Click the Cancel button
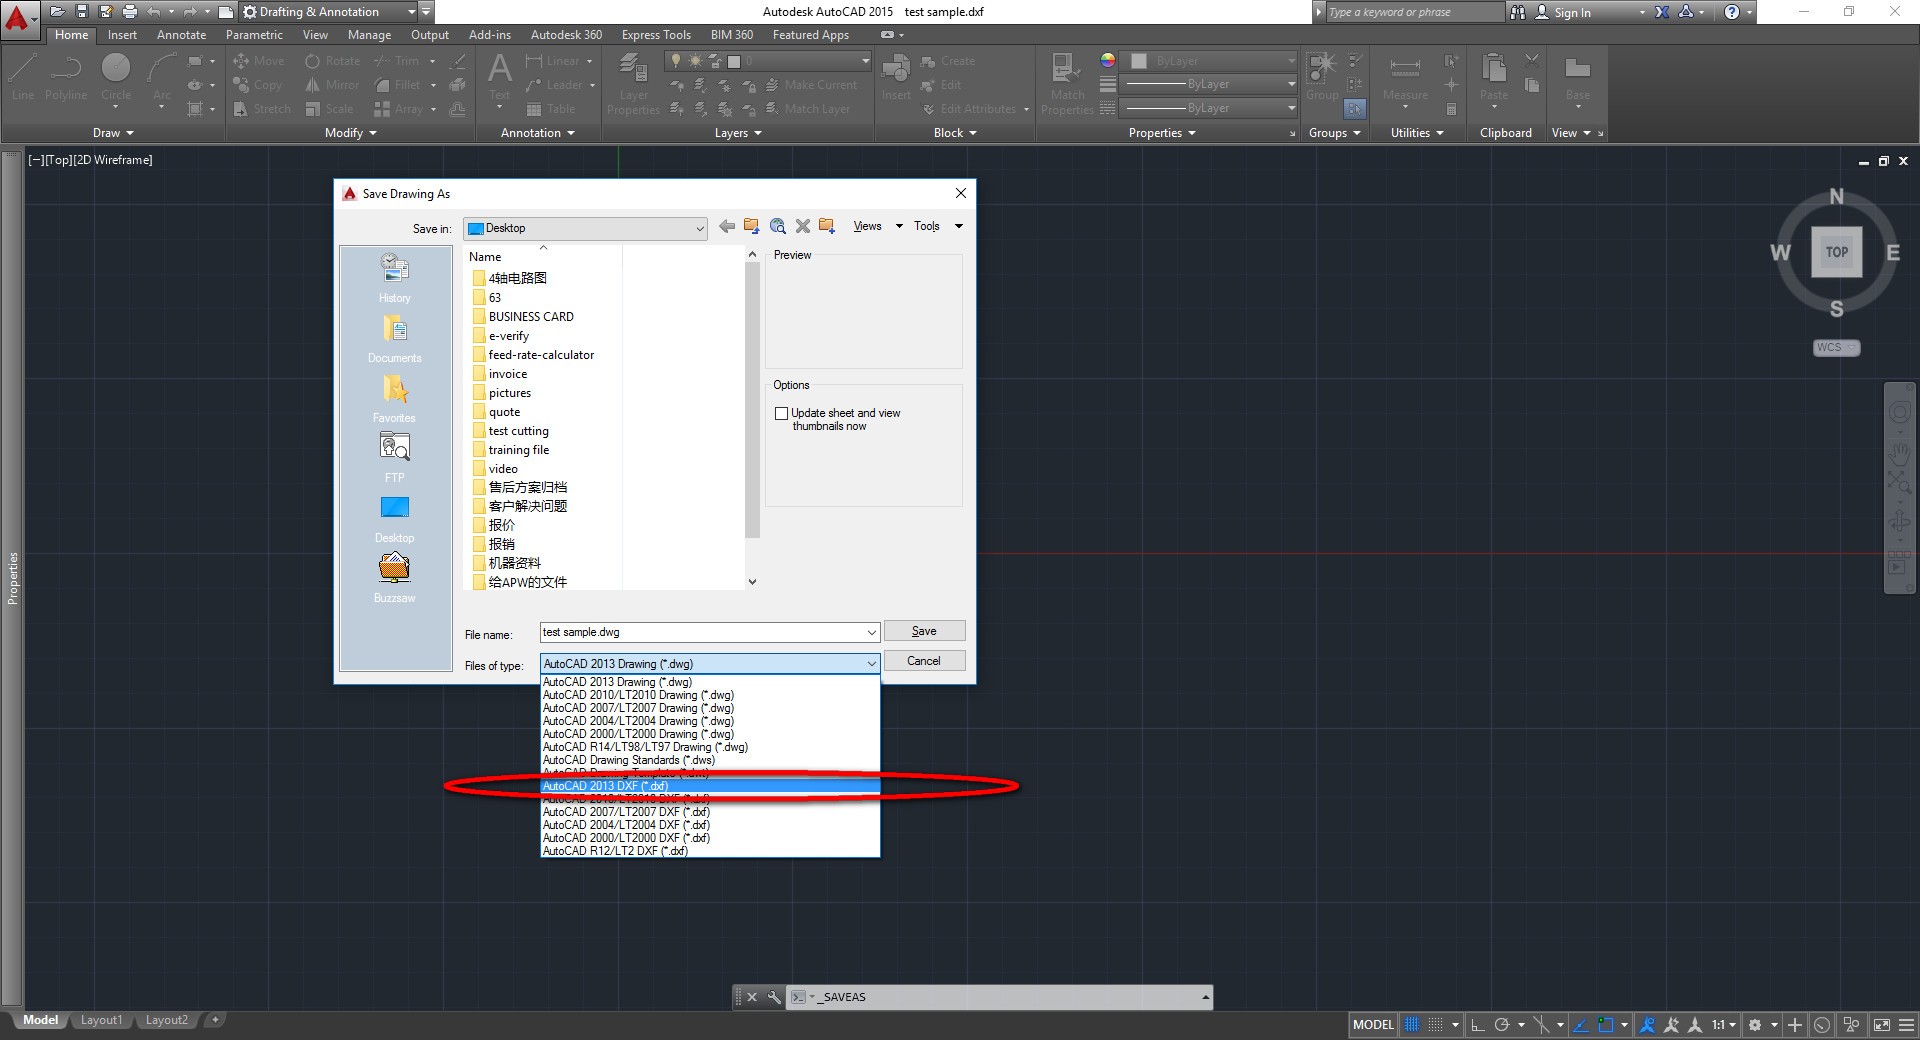 [924, 661]
